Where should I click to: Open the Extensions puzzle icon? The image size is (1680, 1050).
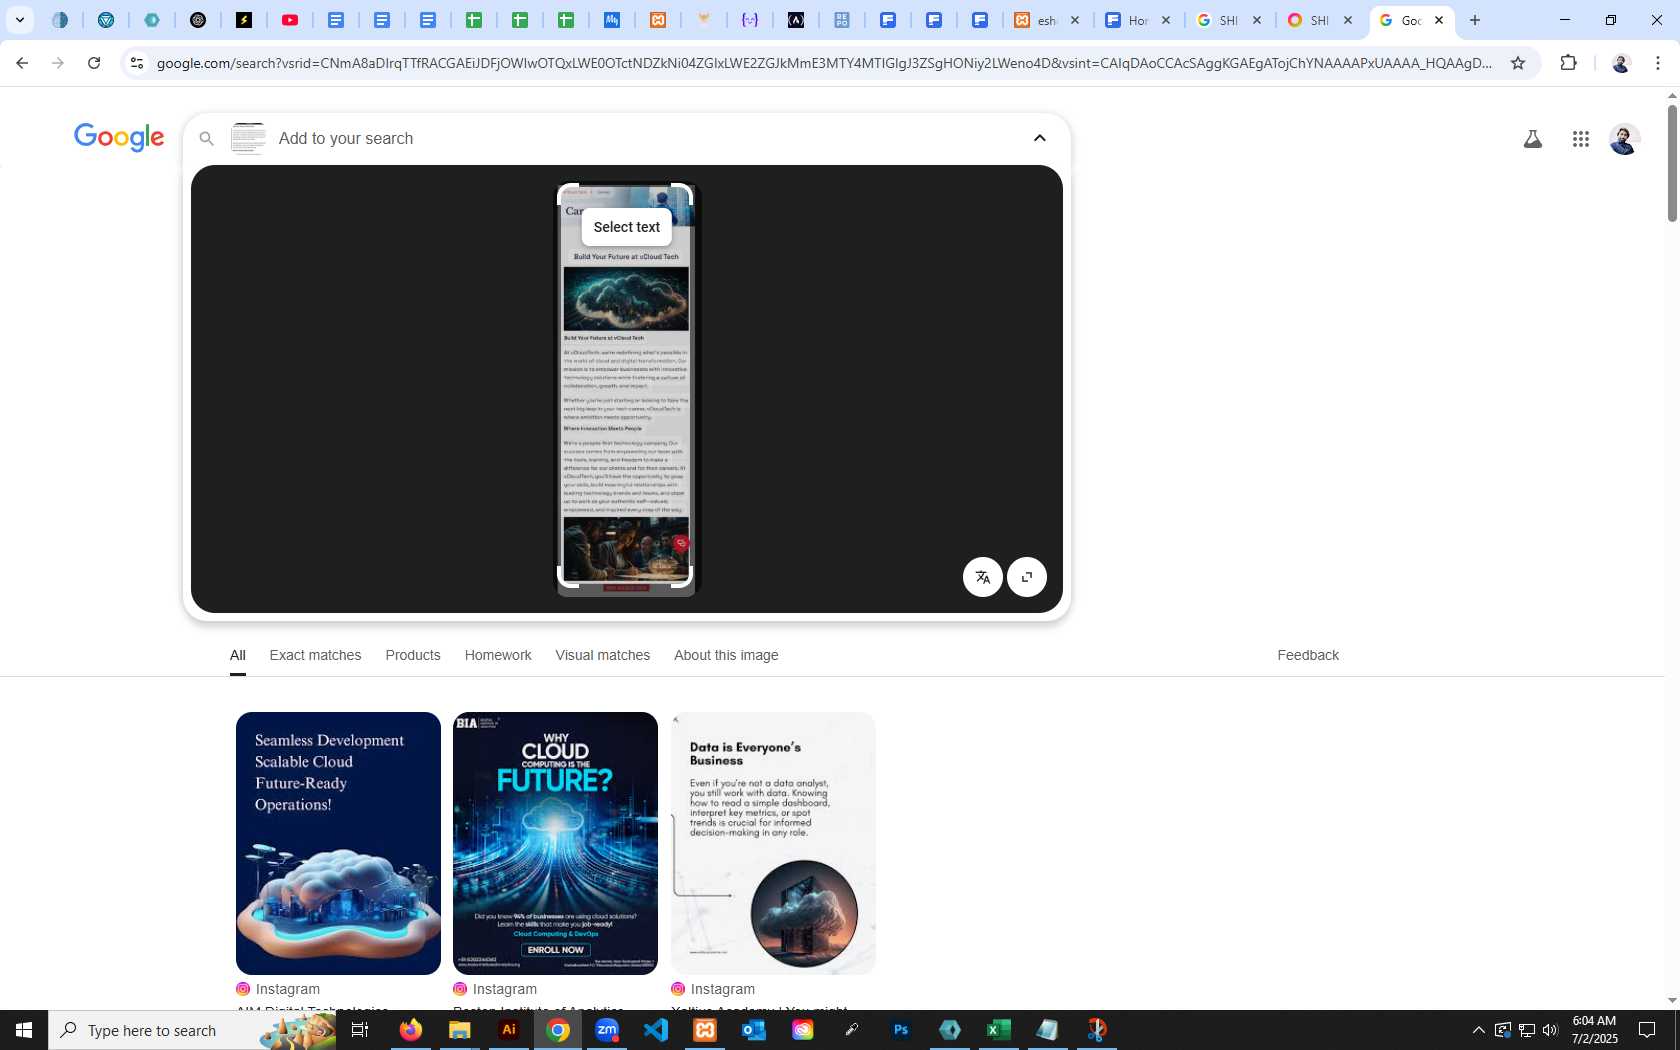pos(1568,63)
